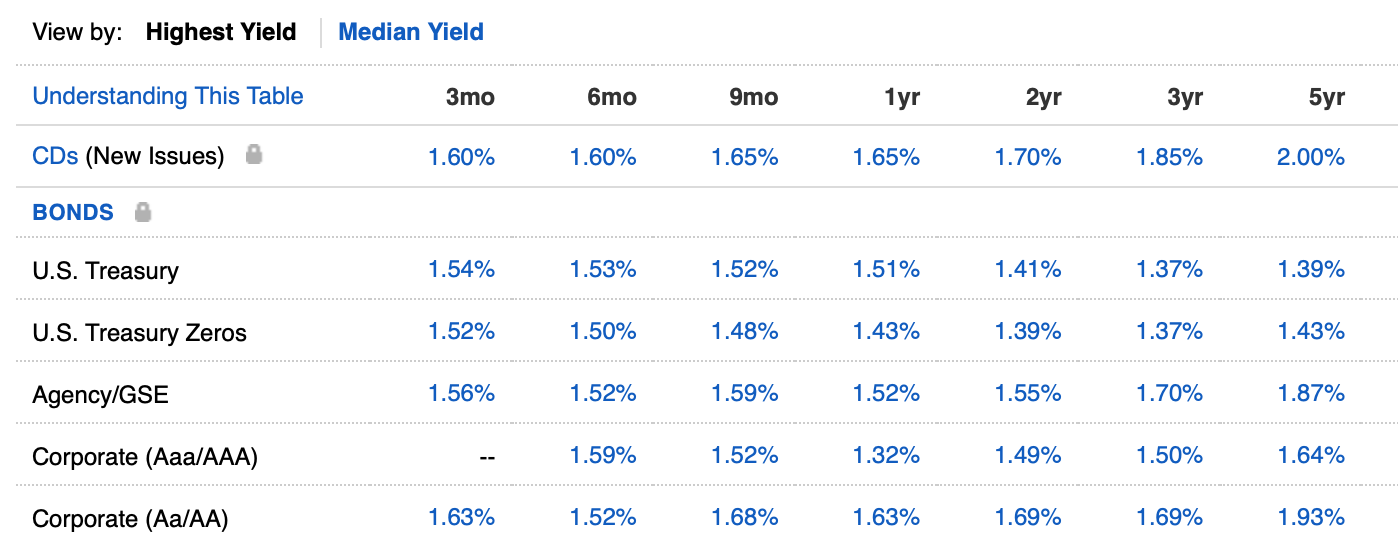Viewport: 1398px width, 542px height.
Task: Click Corporate (Aaa/AAA) 1yr yield 1.32%
Action: (886, 455)
